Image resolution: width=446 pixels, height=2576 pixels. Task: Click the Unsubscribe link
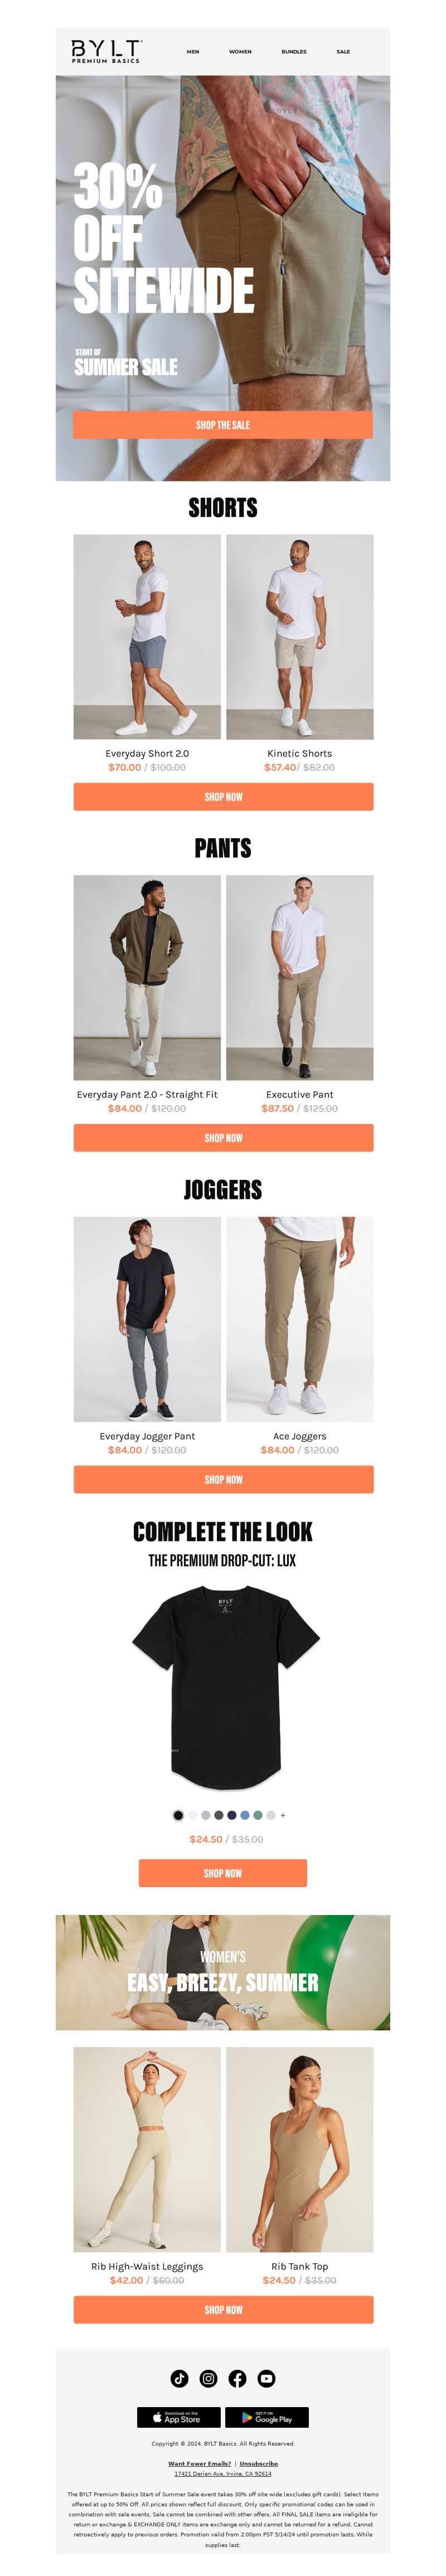[259, 2463]
